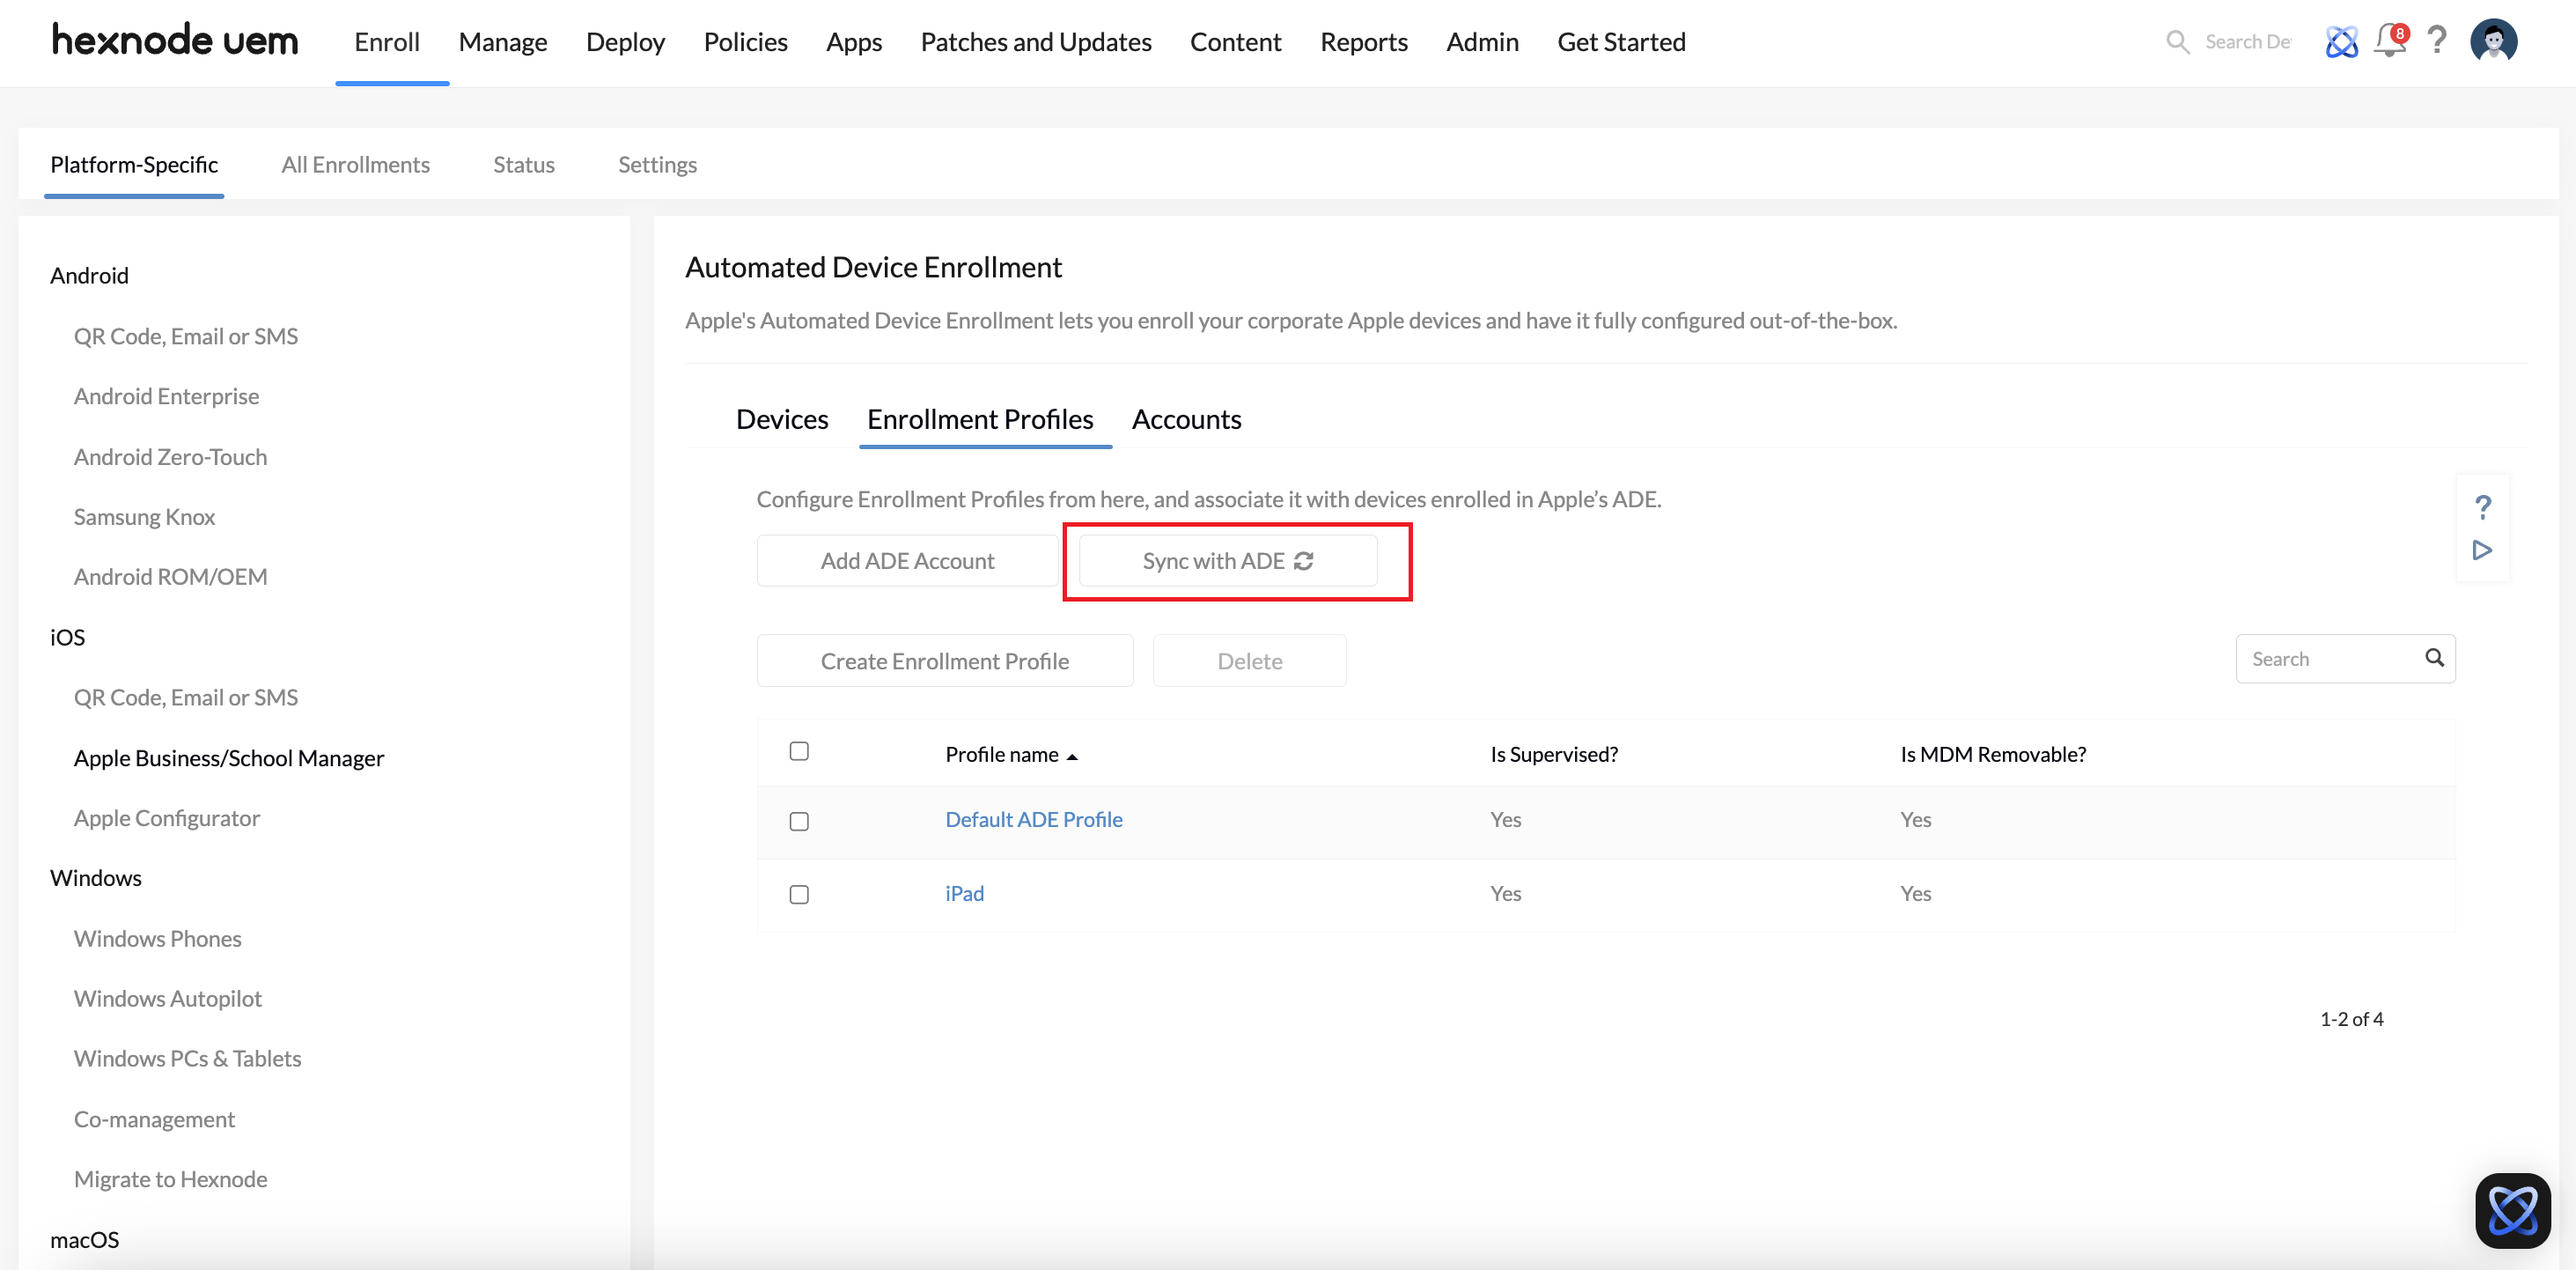This screenshot has width=2576, height=1270.
Task: Select Android ROM/OEM in sidebar
Action: click(170, 577)
